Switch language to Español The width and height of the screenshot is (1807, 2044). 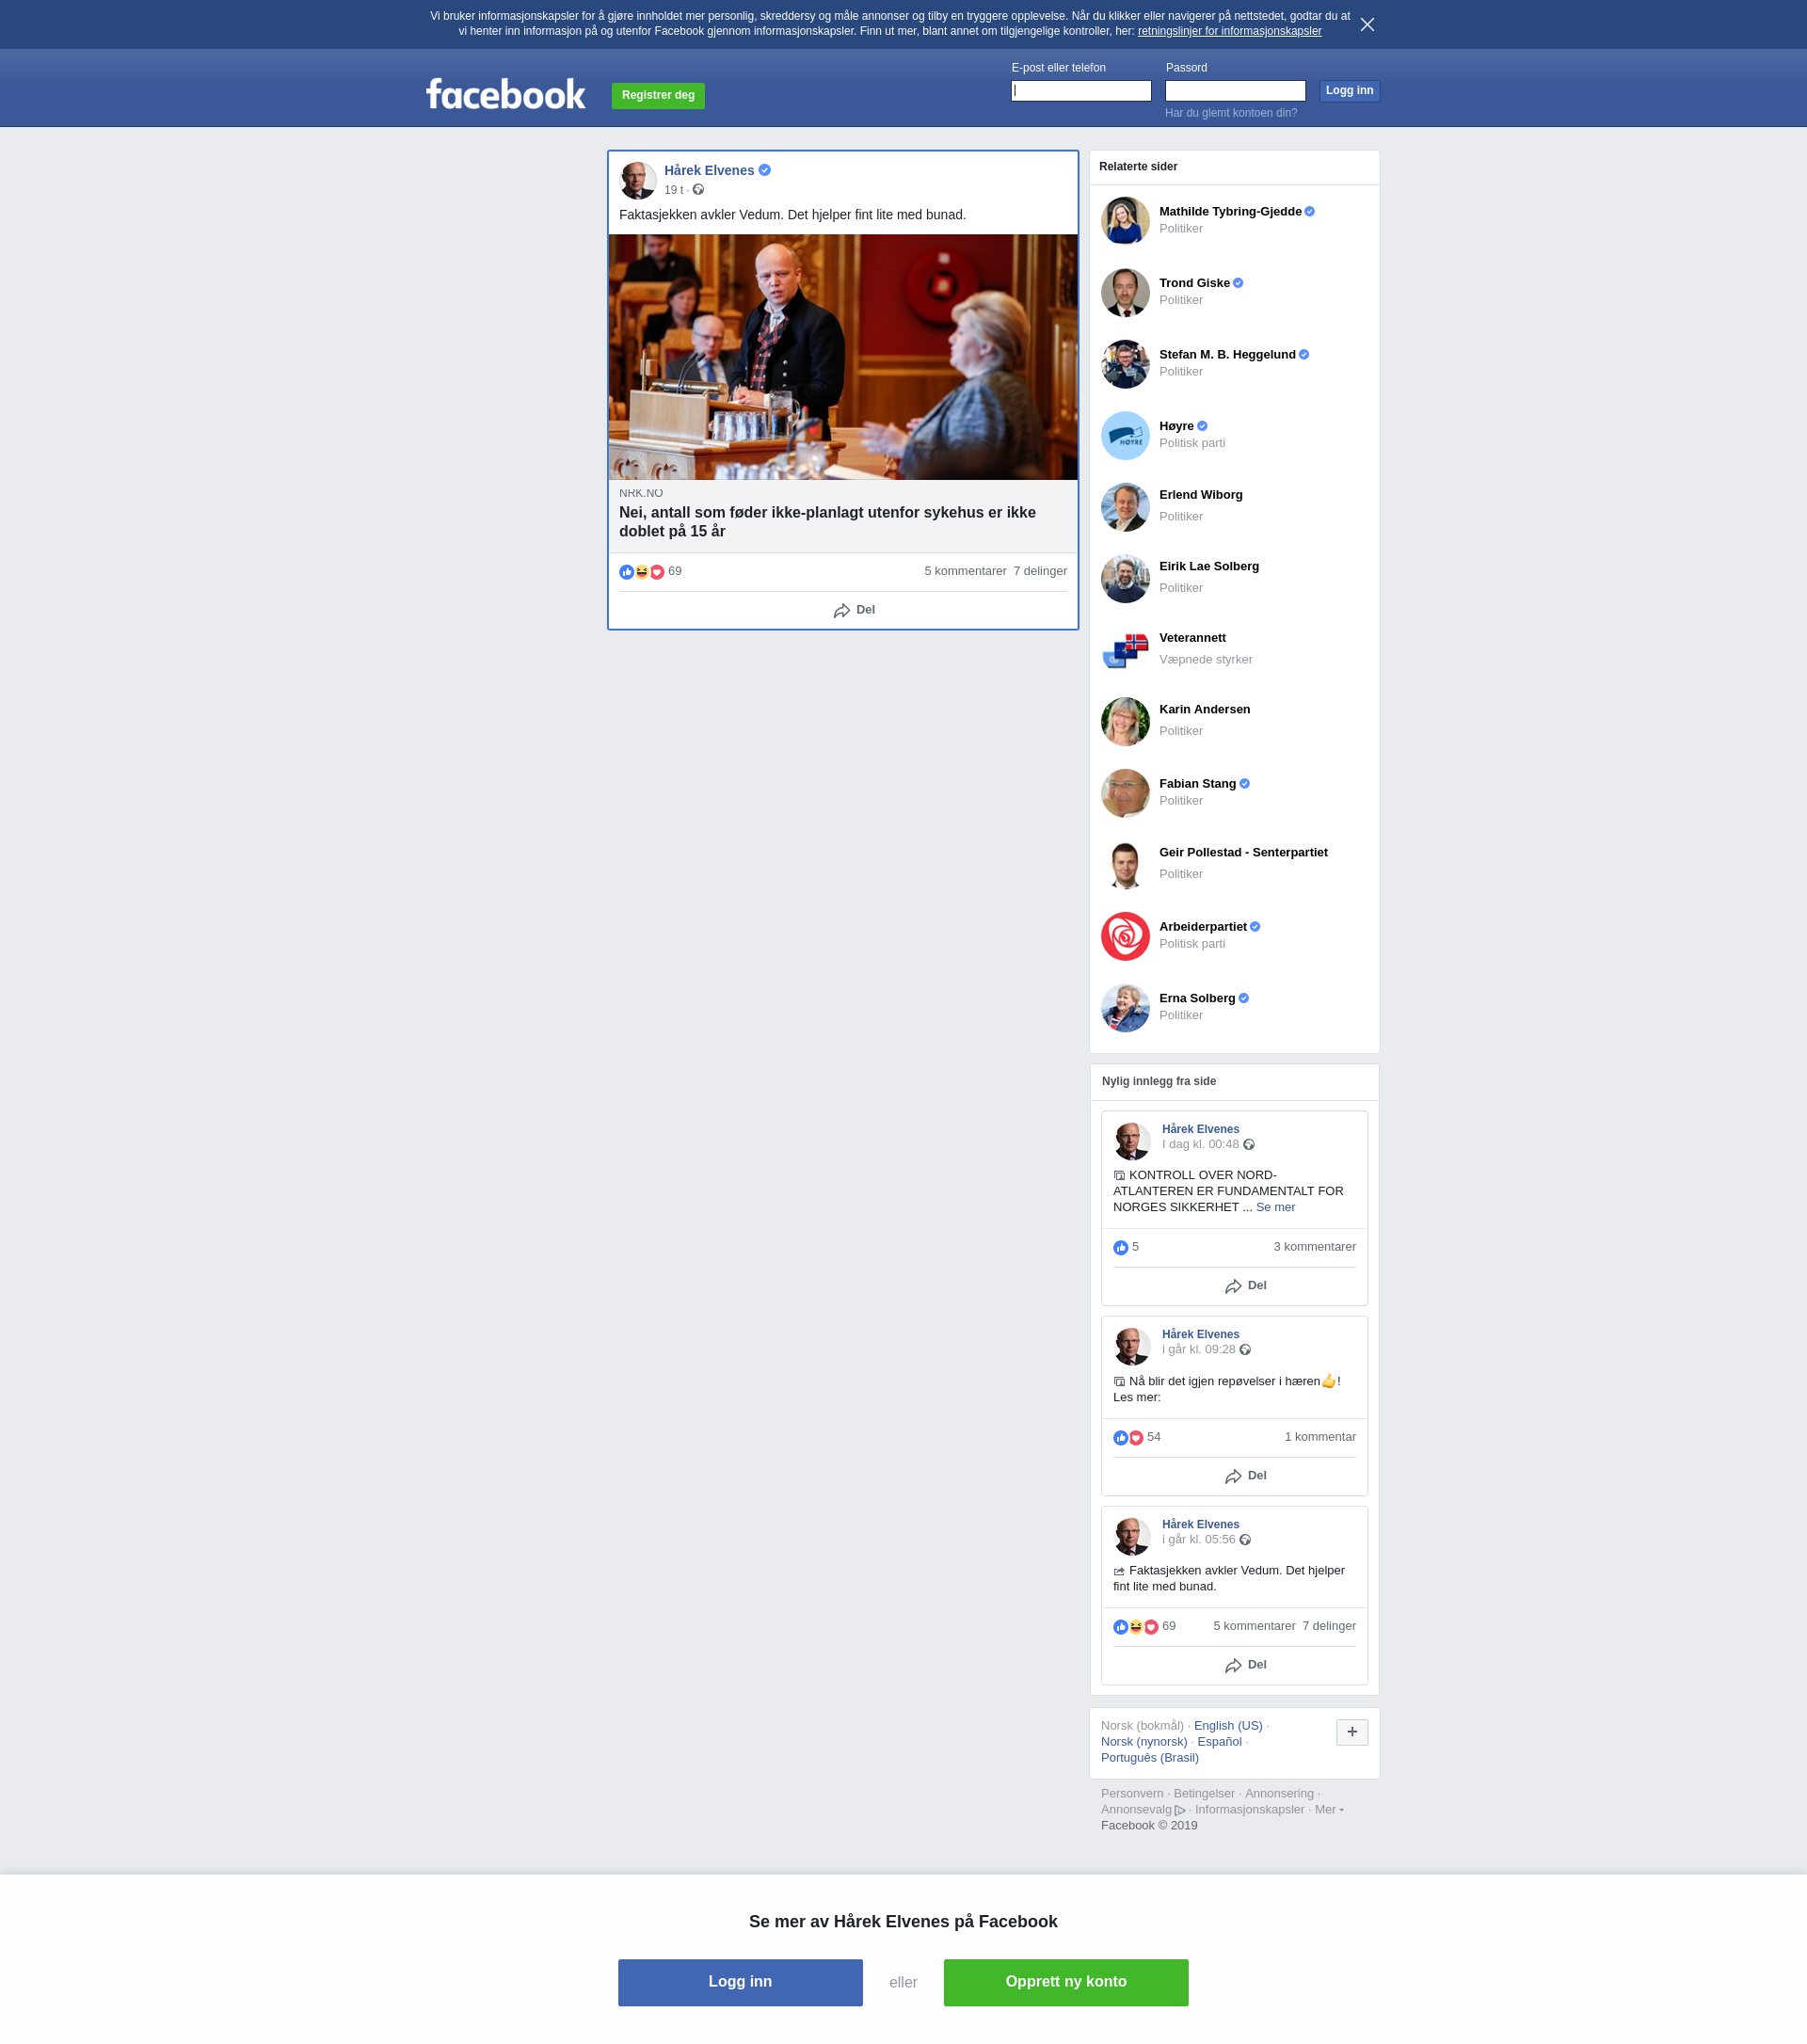click(x=1219, y=1742)
